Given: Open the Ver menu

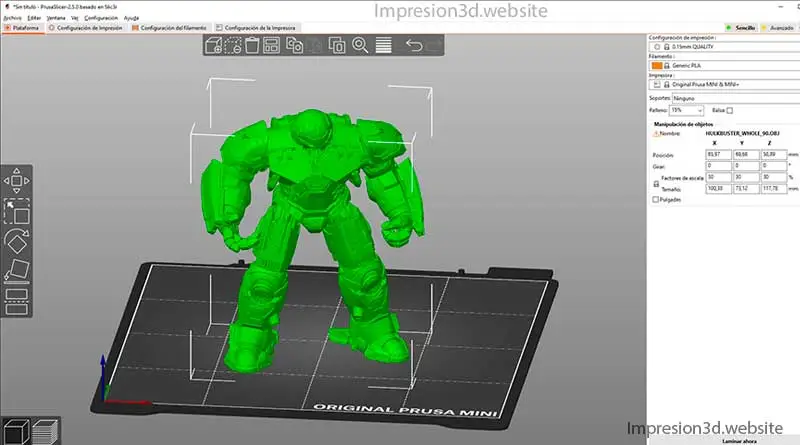Looking at the screenshot, I should (74, 18).
